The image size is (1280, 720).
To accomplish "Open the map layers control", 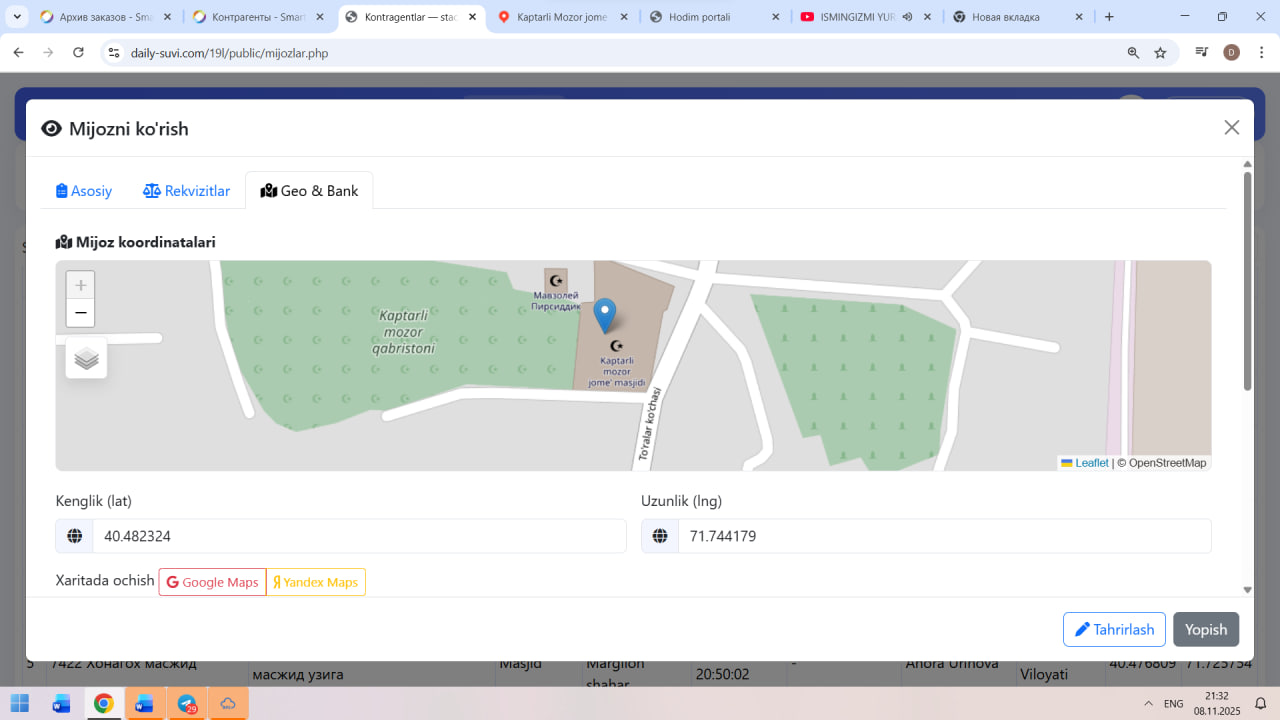I will click(x=87, y=358).
